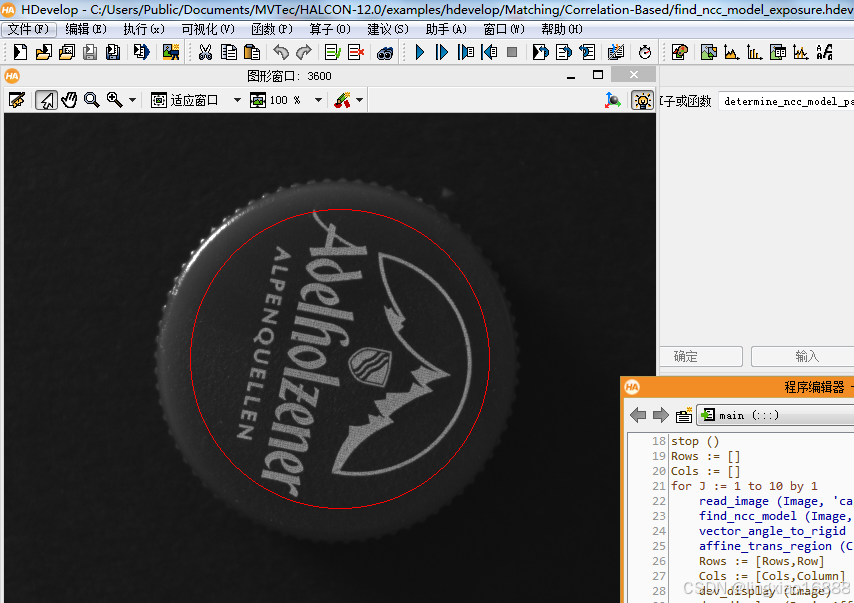The width and height of the screenshot is (854, 603).
Task: Select the magnifying glass zoom tool
Action: pos(92,100)
